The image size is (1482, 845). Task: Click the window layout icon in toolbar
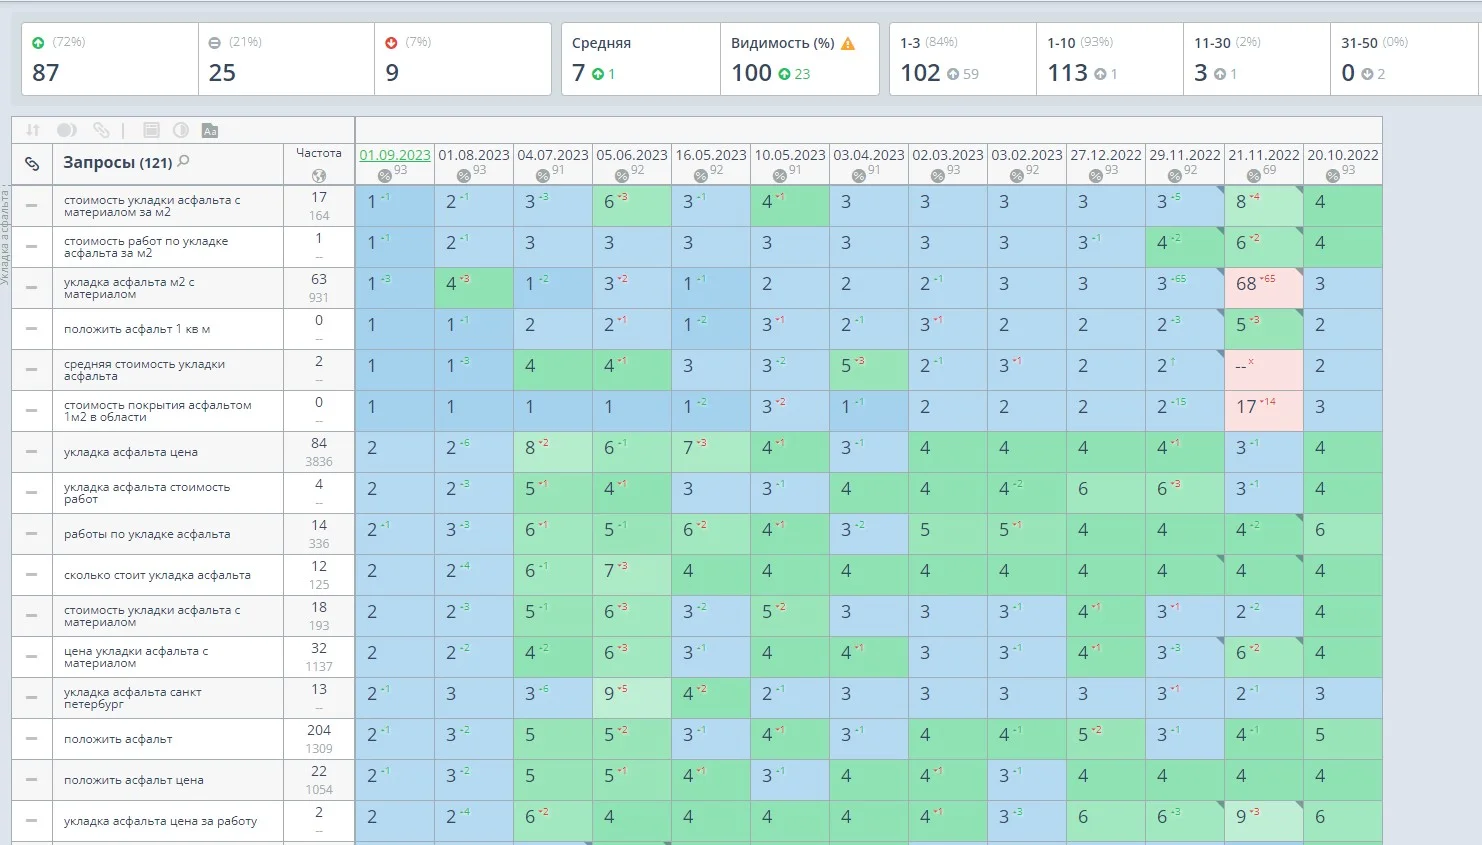tap(151, 130)
